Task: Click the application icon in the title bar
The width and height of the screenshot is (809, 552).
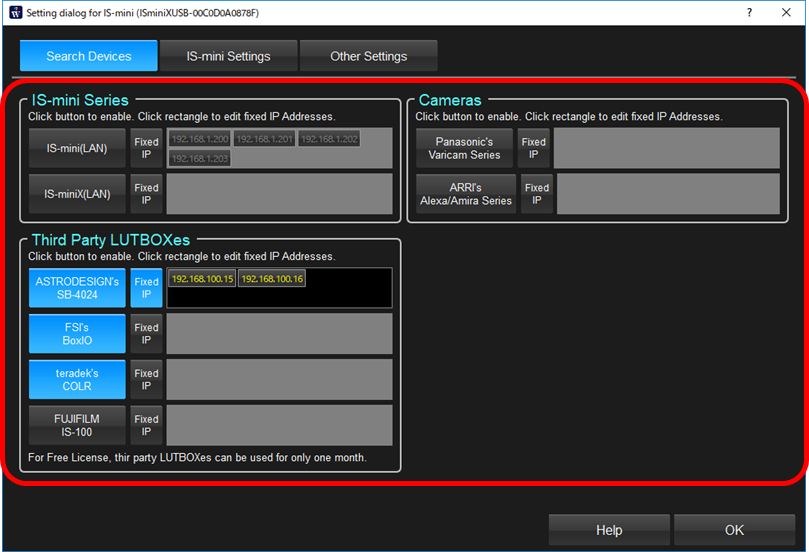Action: tap(16, 12)
